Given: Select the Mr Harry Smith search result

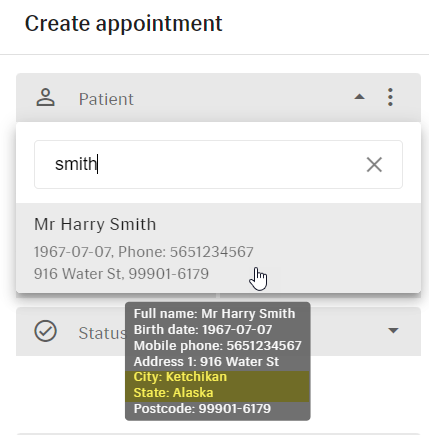Looking at the screenshot, I should click(x=218, y=248).
